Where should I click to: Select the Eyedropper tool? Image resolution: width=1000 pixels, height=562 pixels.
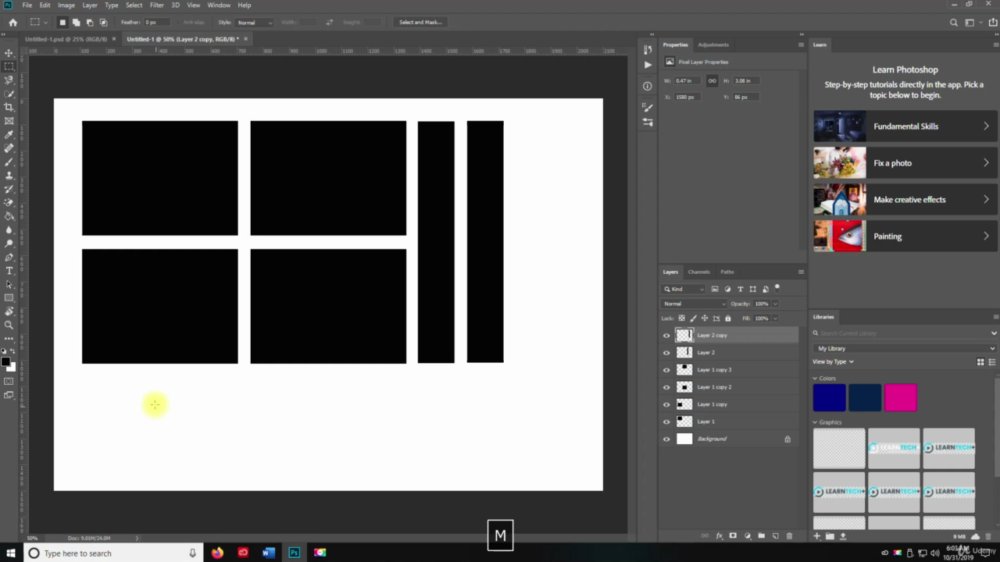[x=9, y=135]
